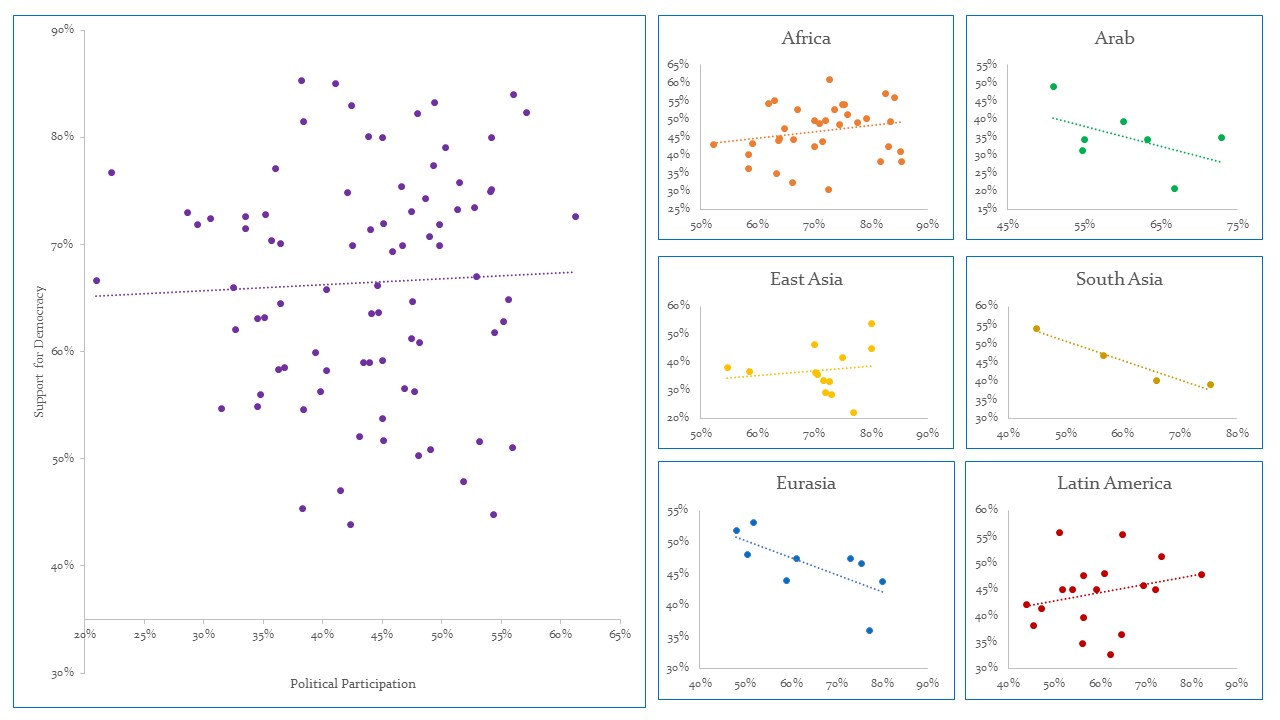1280x720 pixels.
Task: Select the South Asia chart title
Action: pyautogui.click(x=1119, y=279)
